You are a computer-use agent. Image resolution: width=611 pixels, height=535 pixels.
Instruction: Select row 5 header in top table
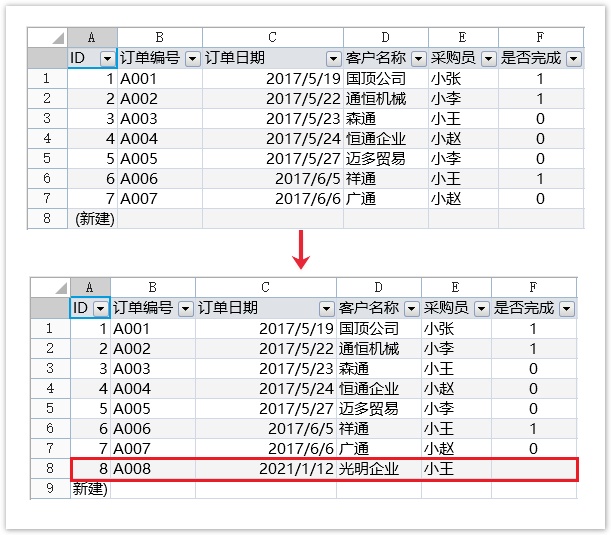point(47,158)
